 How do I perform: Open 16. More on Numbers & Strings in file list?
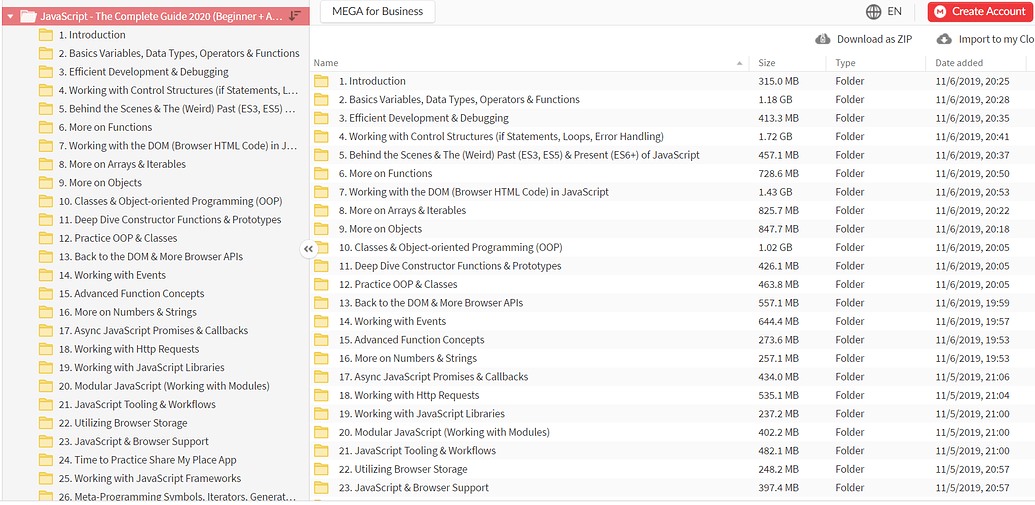[x=407, y=358]
